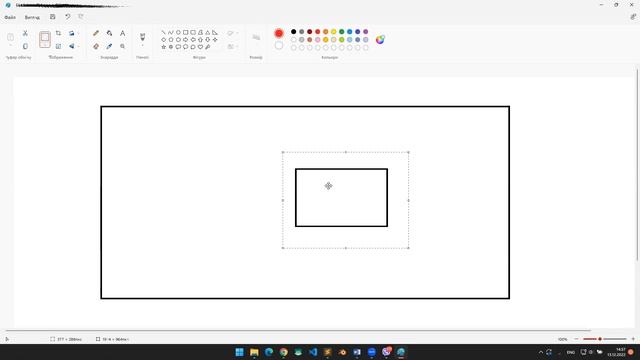Click the Save disk icon
640x360 pixels.
pyautogui.click(x=53, y=17)
